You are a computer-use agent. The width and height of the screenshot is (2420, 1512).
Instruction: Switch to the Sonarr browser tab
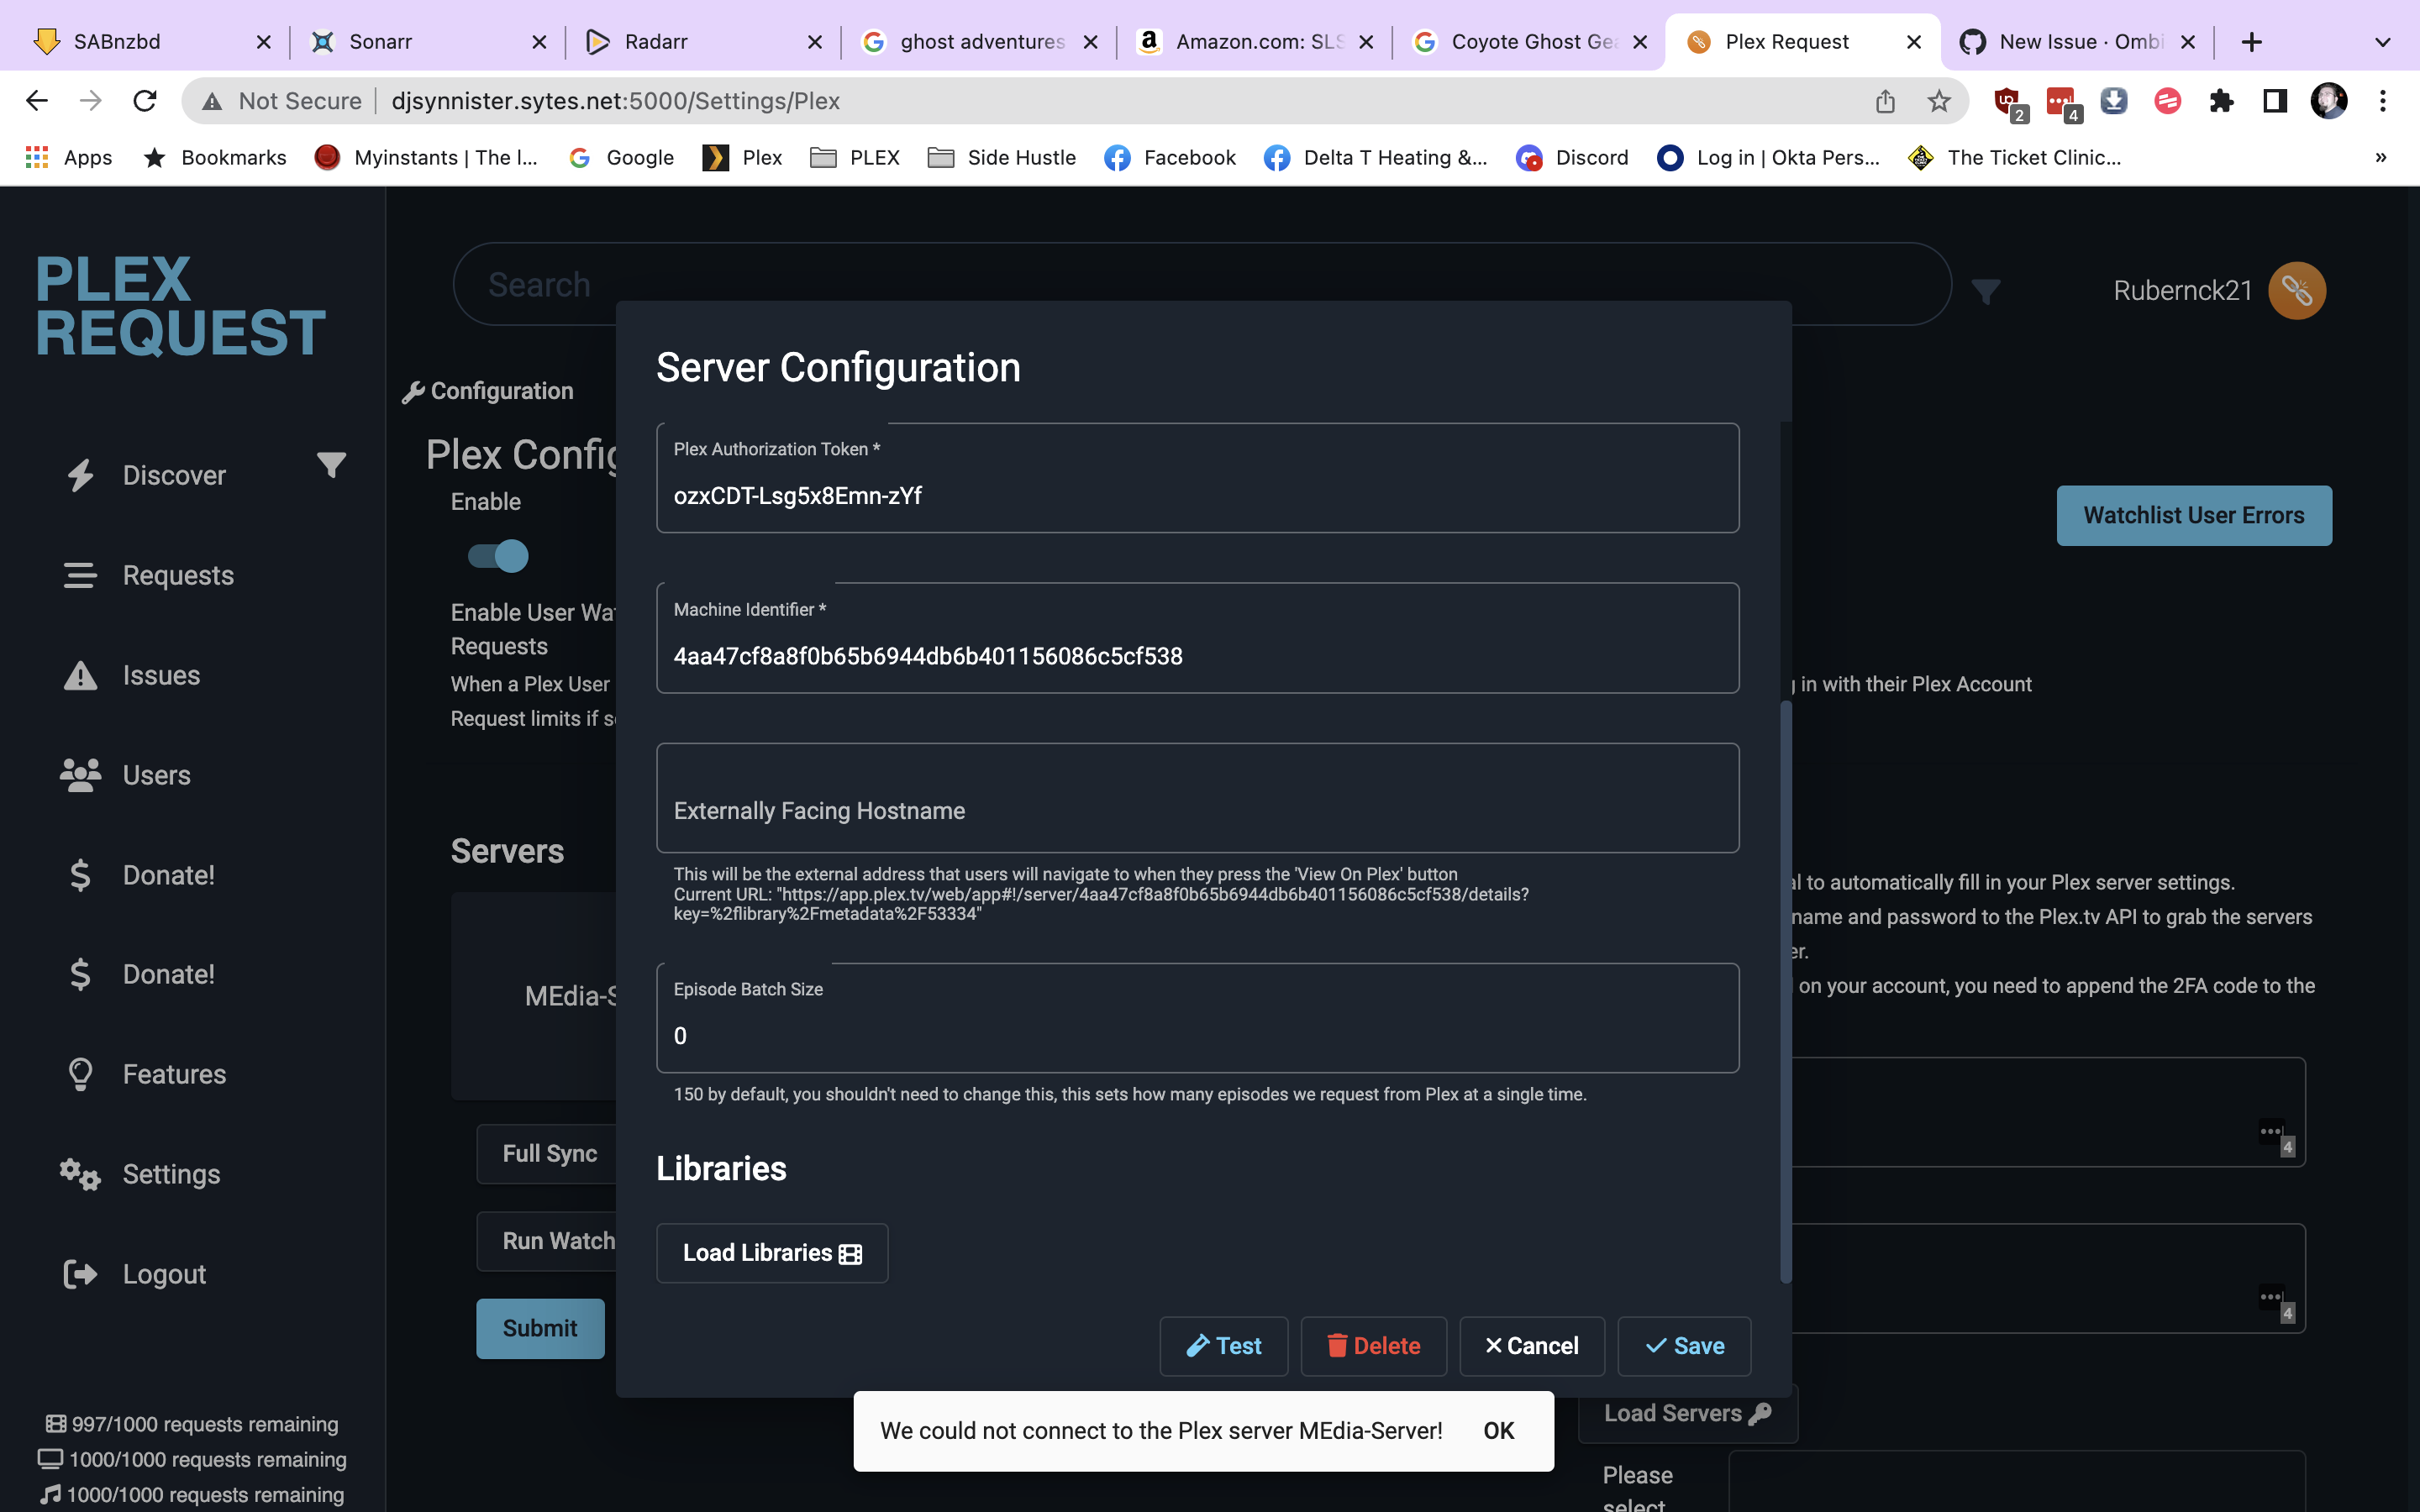pos(380,42)
